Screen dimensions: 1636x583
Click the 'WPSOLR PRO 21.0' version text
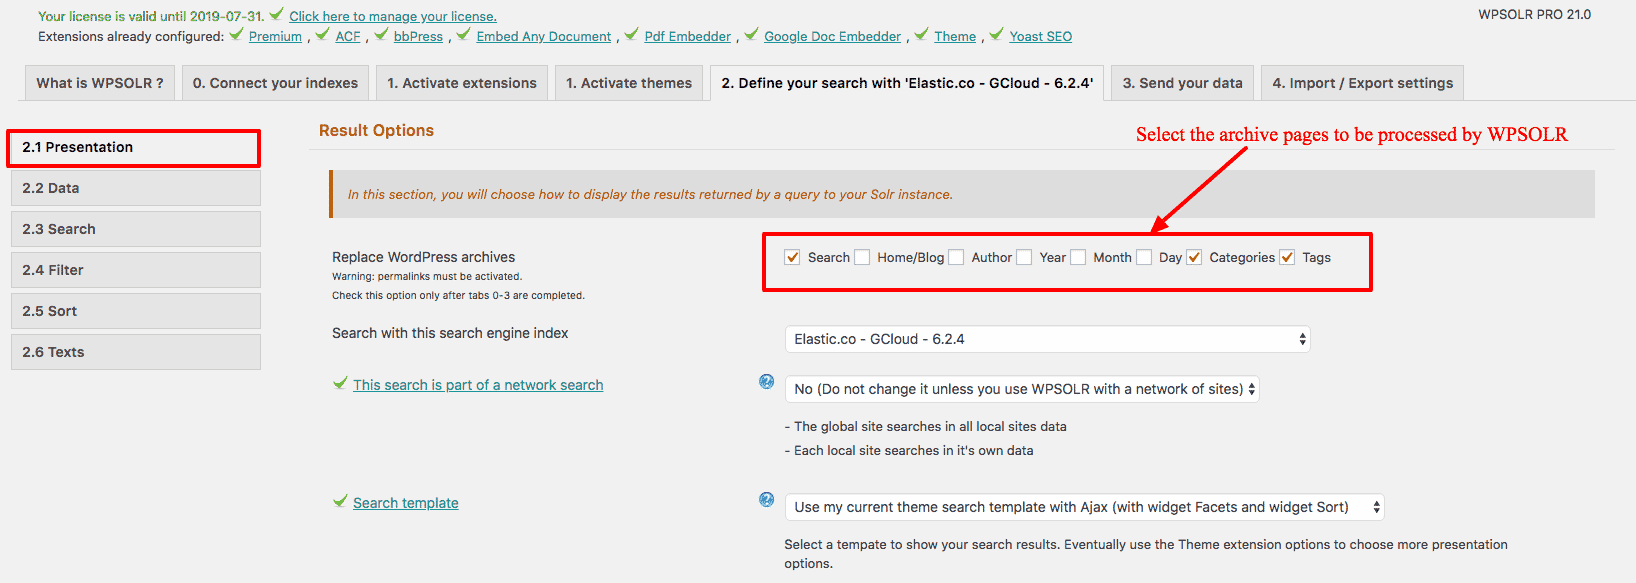pos(1535,14)
